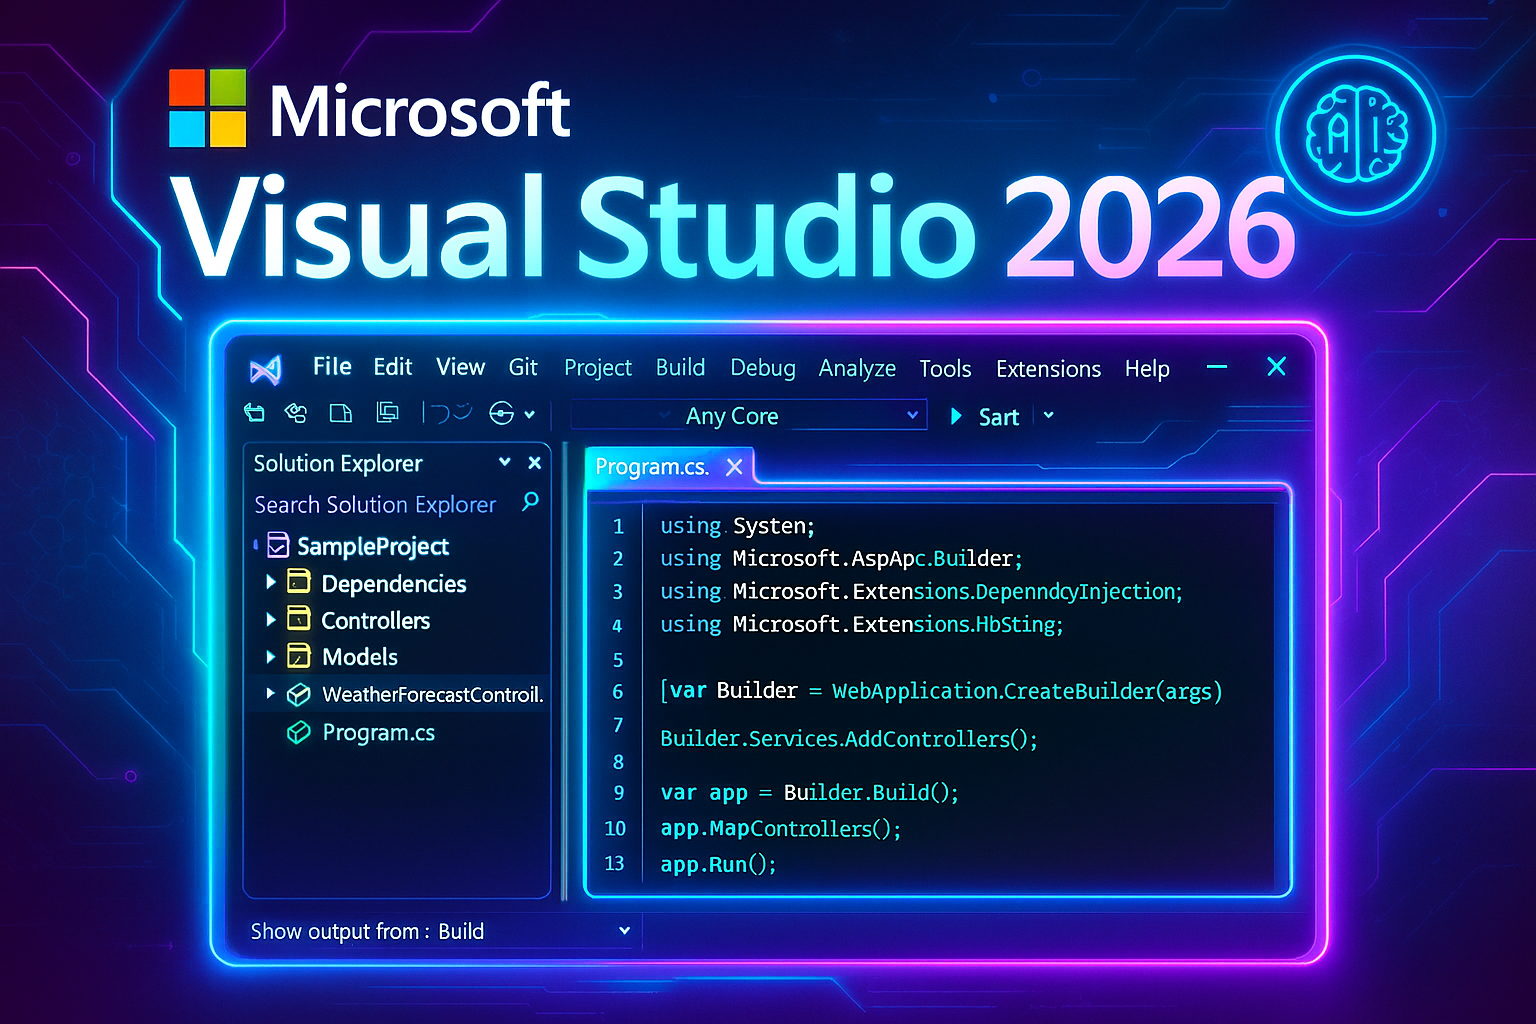Open the Show output from dropdown

(624, 931)
